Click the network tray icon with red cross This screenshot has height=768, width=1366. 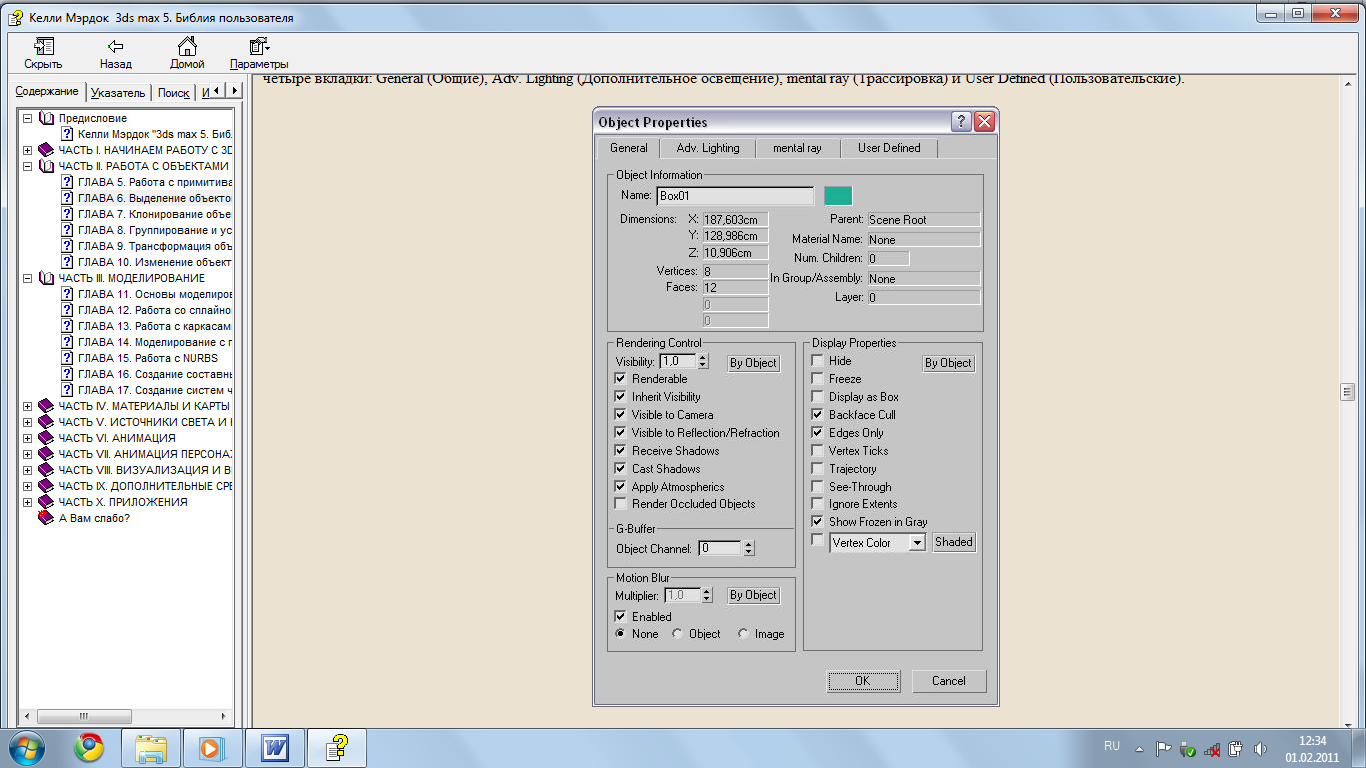coord(1212,748)
